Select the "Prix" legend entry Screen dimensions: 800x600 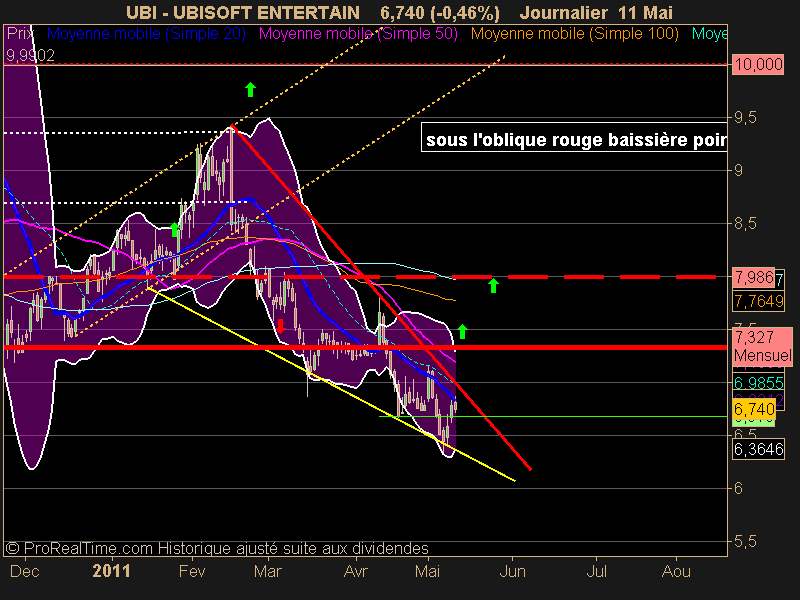point(20,34)
